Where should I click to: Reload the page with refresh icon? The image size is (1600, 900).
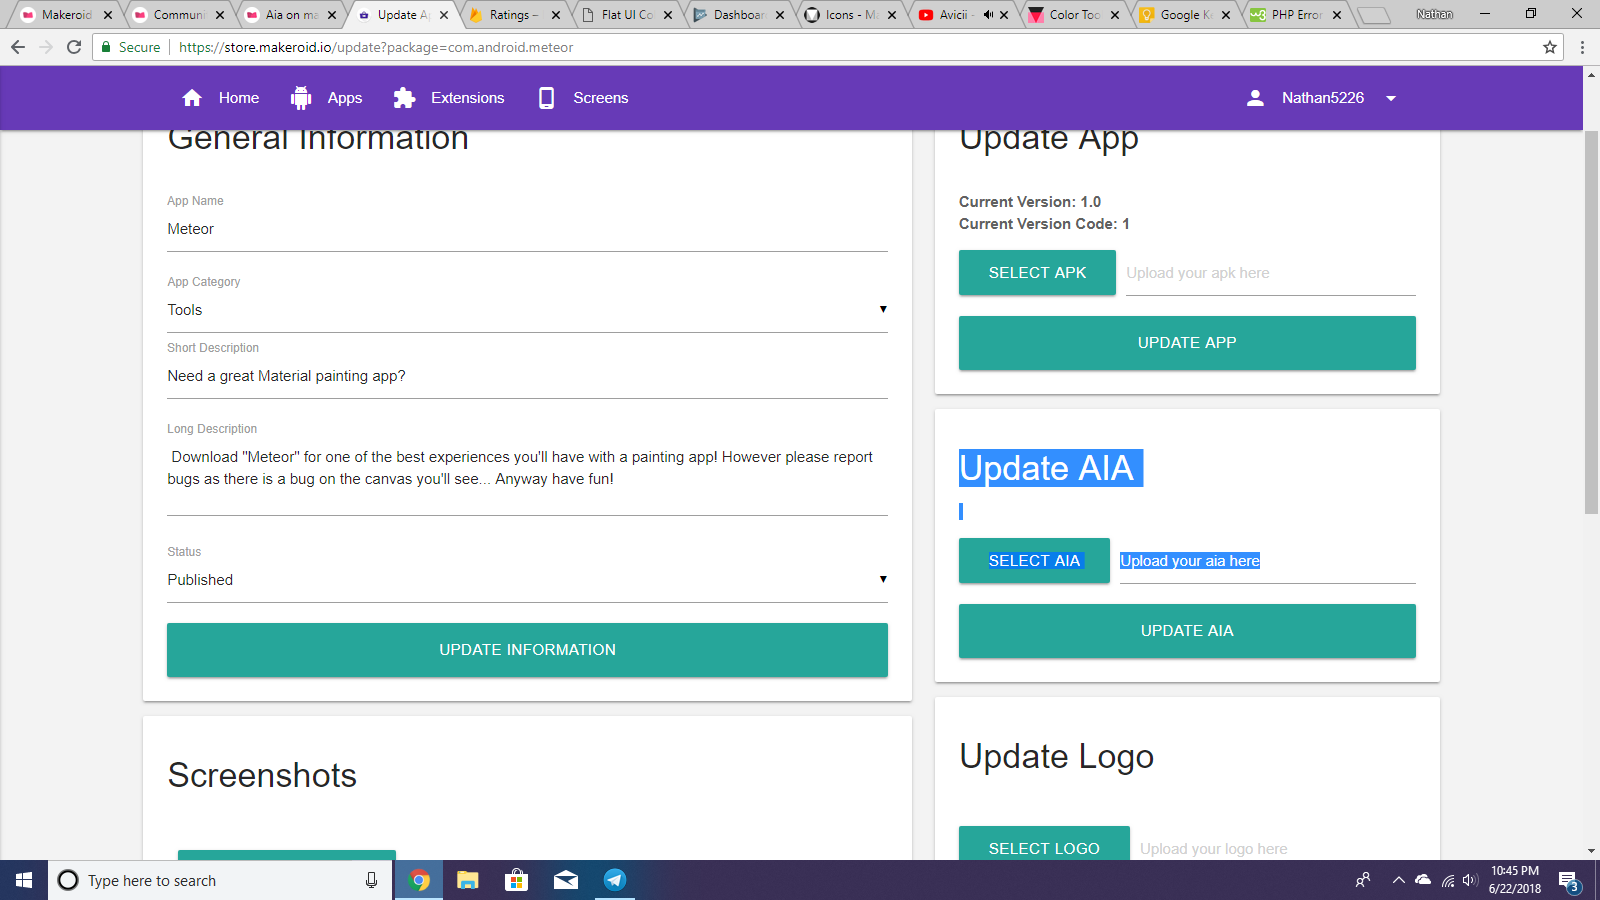tap(74, 47)
